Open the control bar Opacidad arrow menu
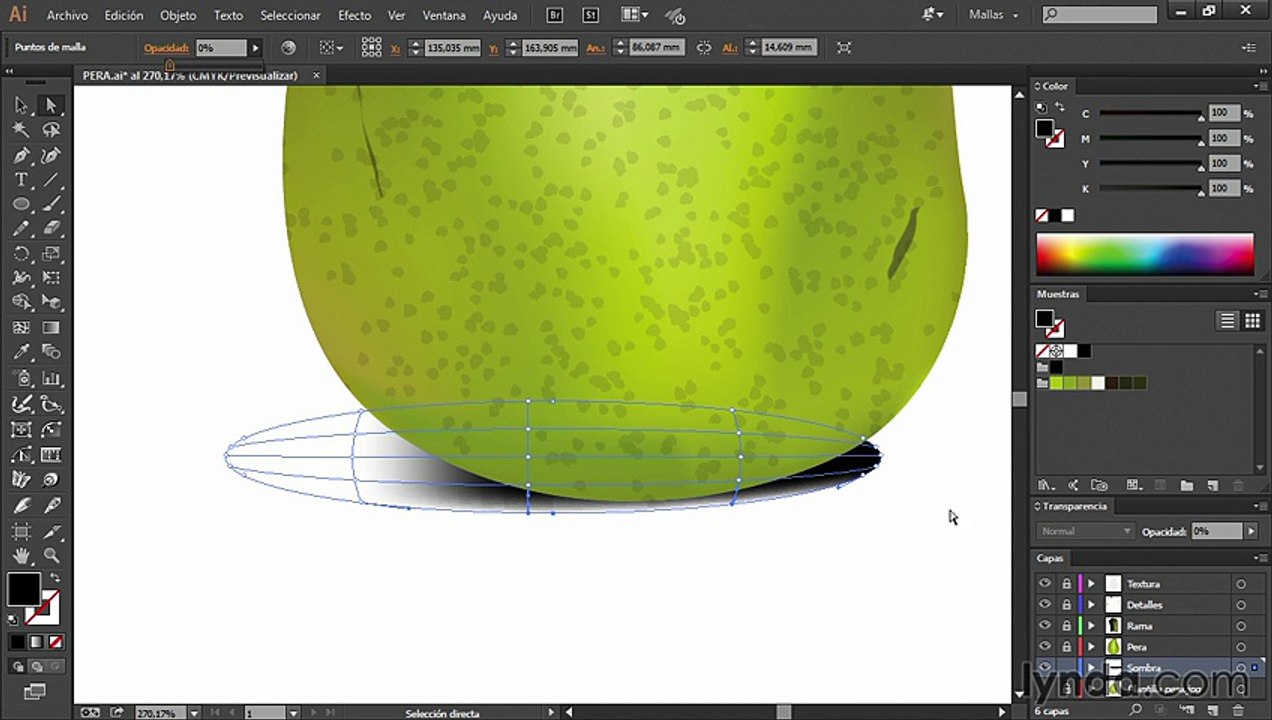1272x720 pixels. click(255, 48)
